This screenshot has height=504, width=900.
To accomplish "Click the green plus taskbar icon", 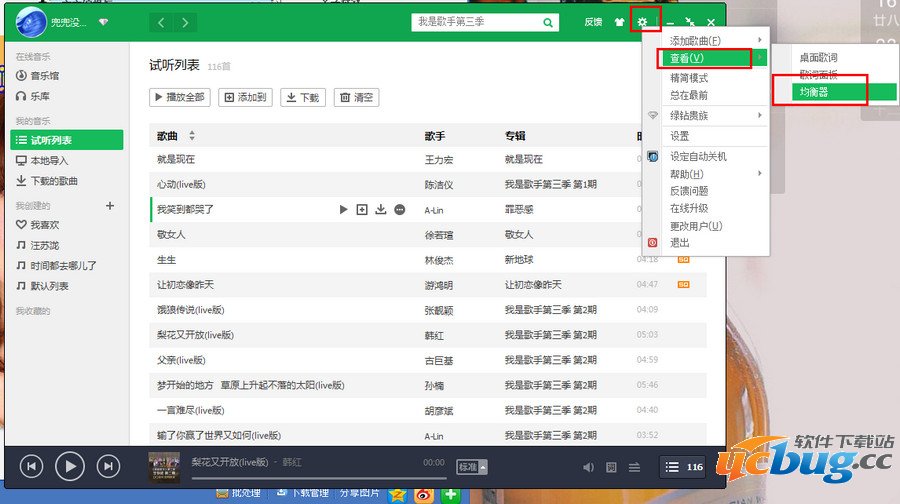I will click(451, 494).
